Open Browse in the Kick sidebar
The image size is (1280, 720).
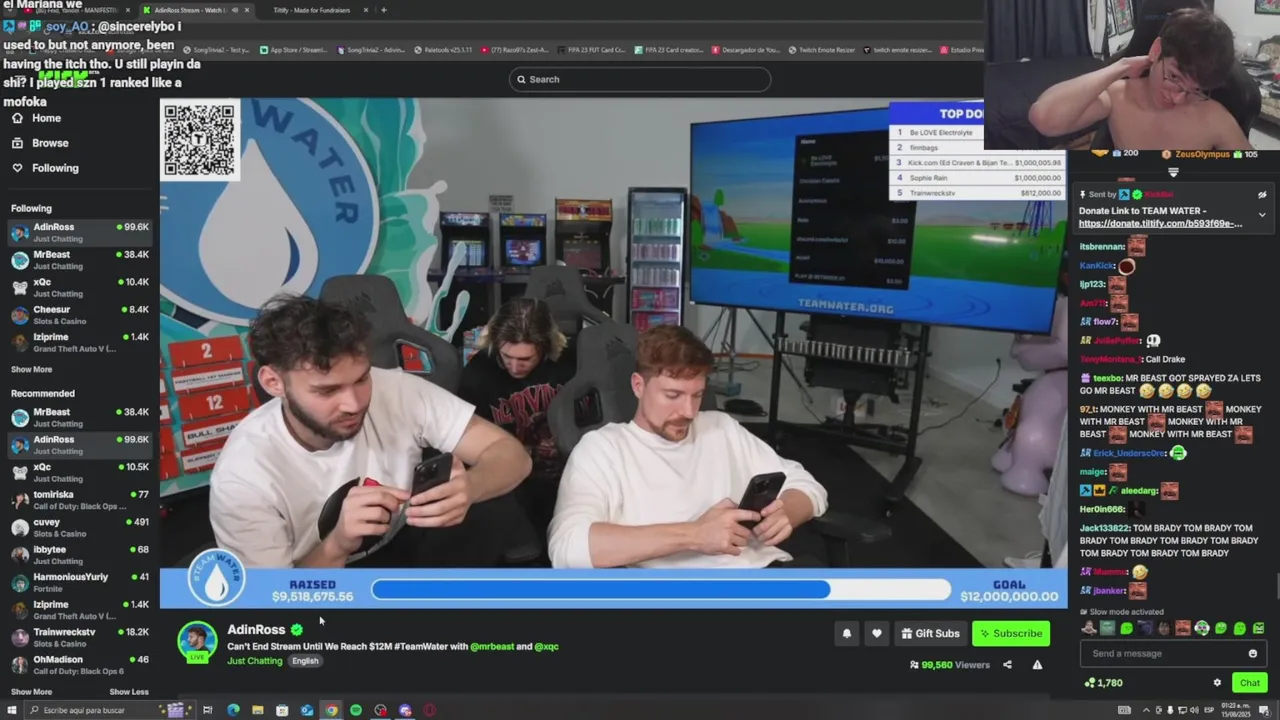tap(40, 143)
